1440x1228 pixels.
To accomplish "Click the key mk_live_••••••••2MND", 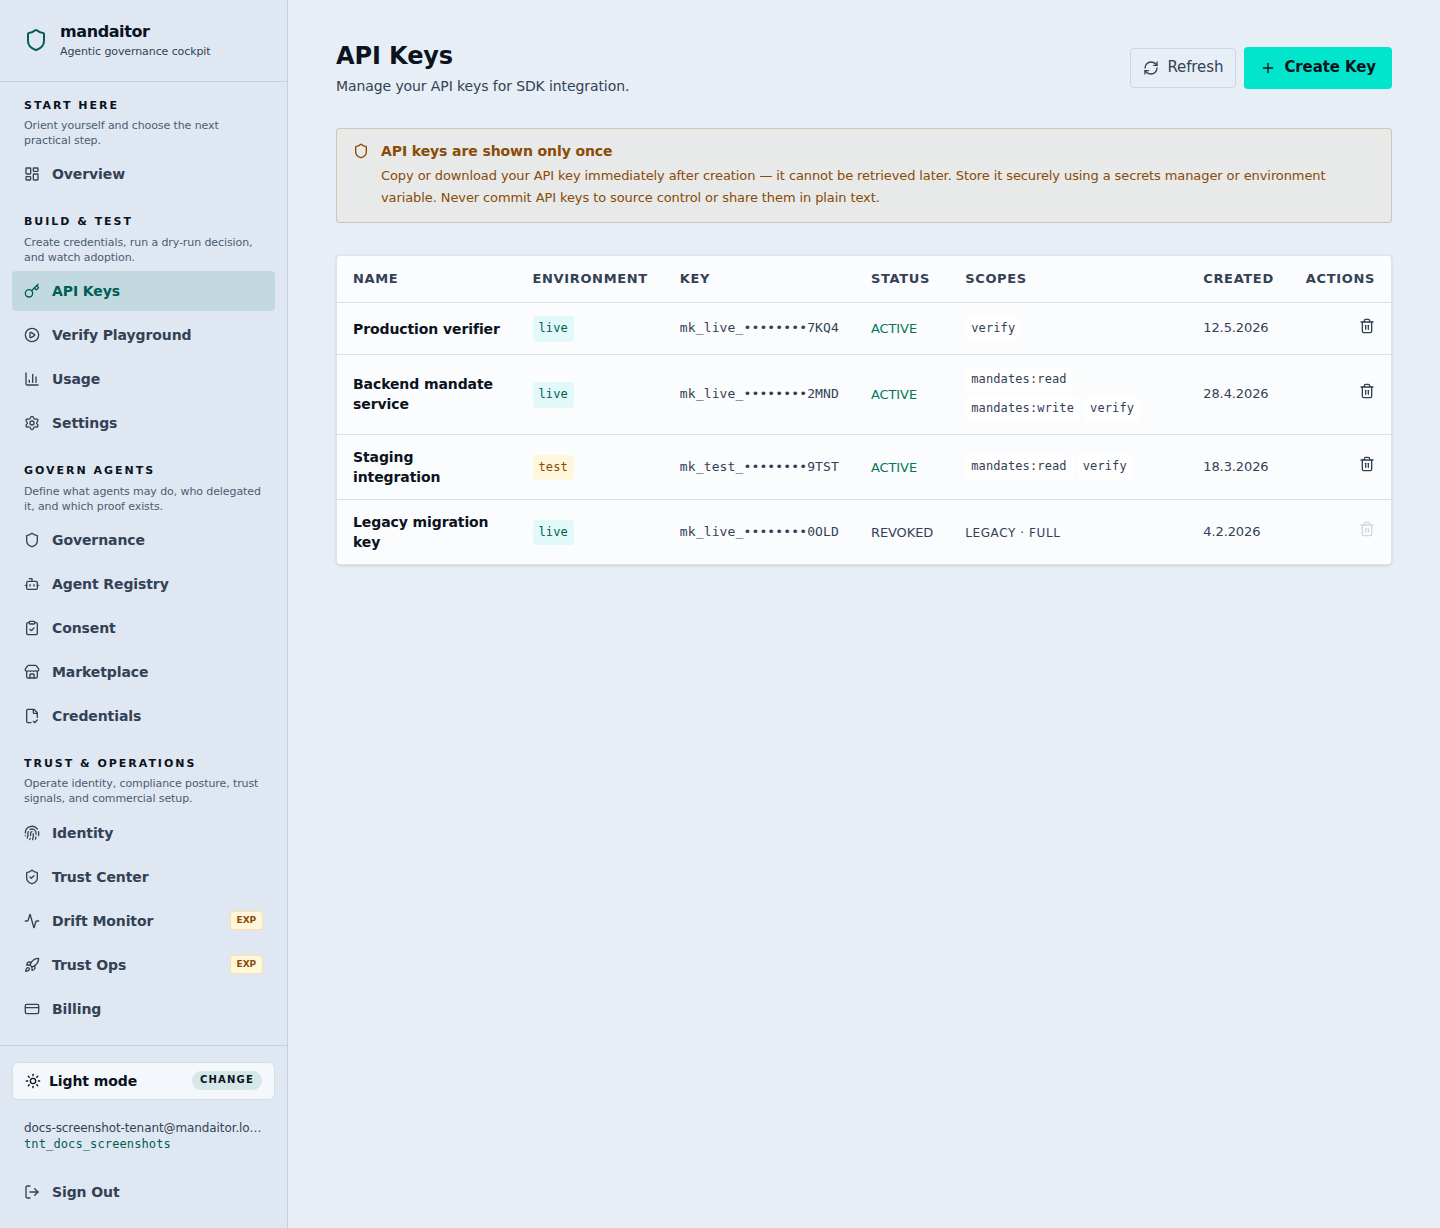I will pyautogui.click(x=759, y=394).
